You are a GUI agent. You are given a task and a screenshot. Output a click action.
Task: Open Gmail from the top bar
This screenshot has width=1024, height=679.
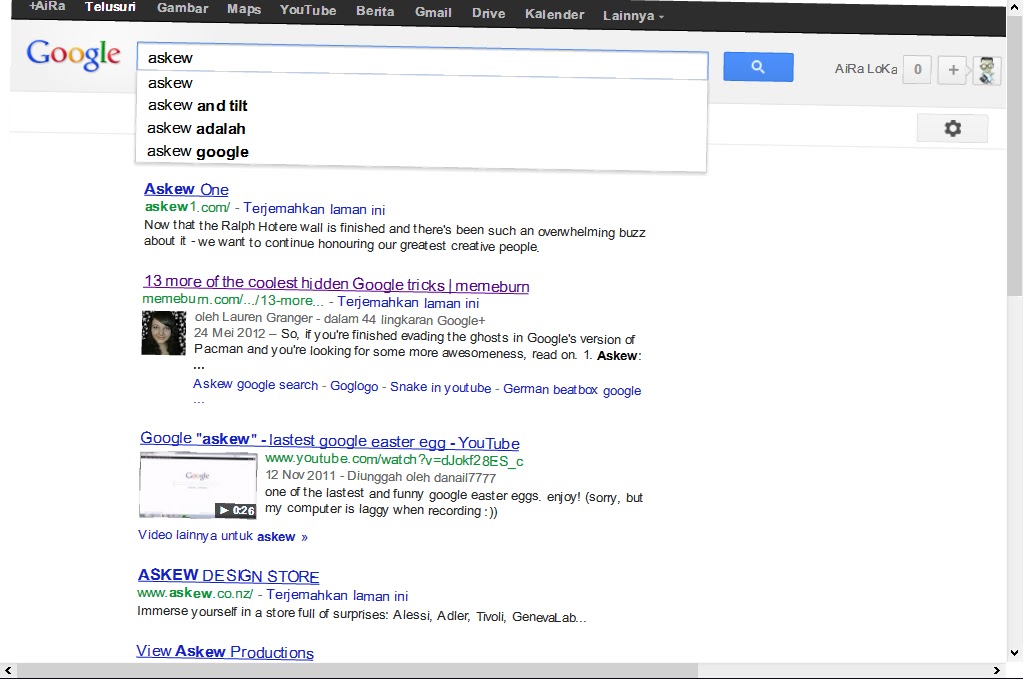[433, 12]
